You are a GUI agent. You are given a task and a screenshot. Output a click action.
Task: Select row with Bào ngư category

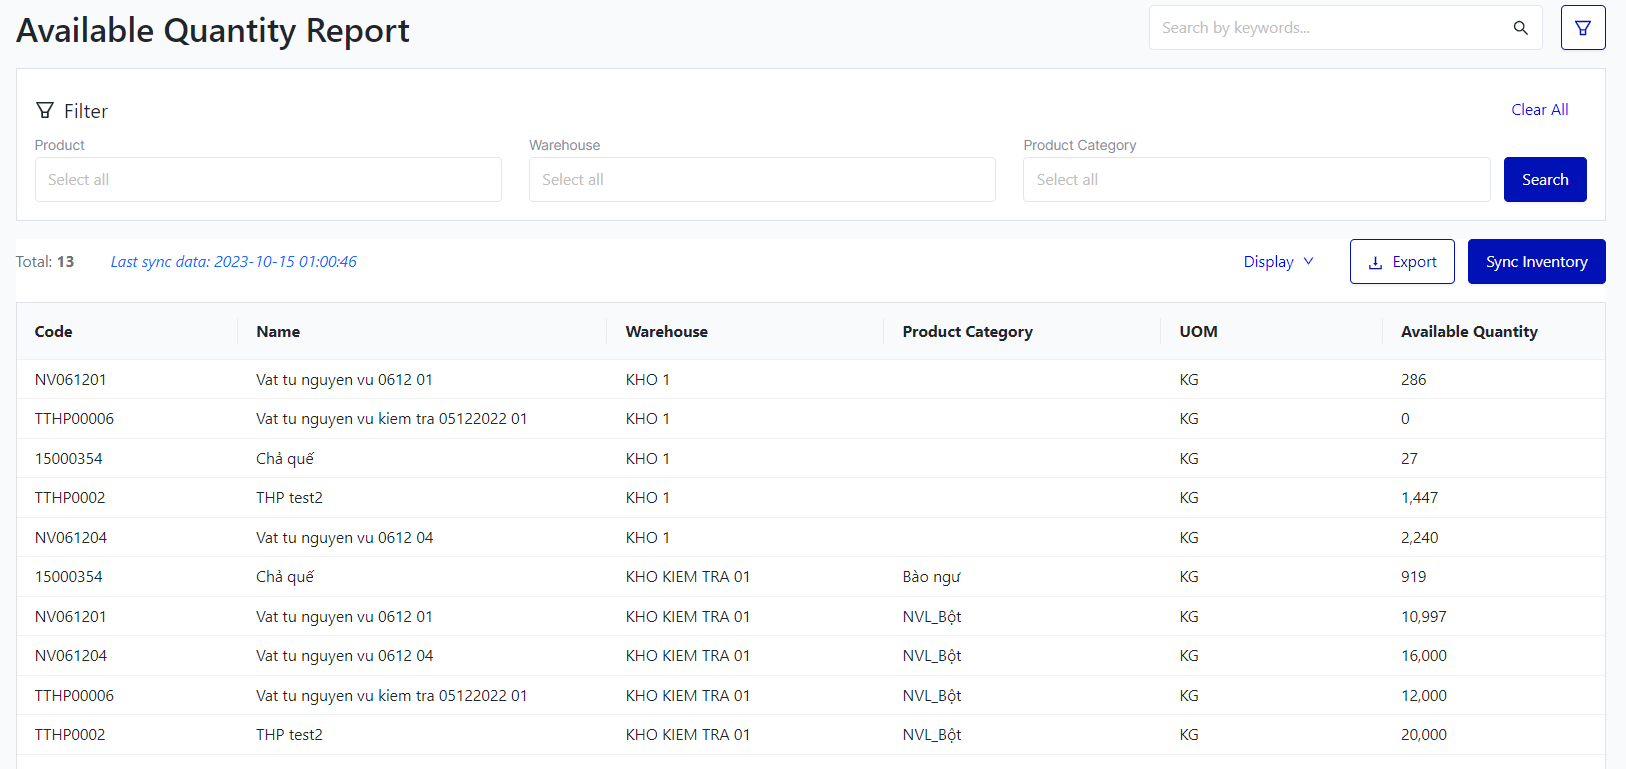click(931, 577)
